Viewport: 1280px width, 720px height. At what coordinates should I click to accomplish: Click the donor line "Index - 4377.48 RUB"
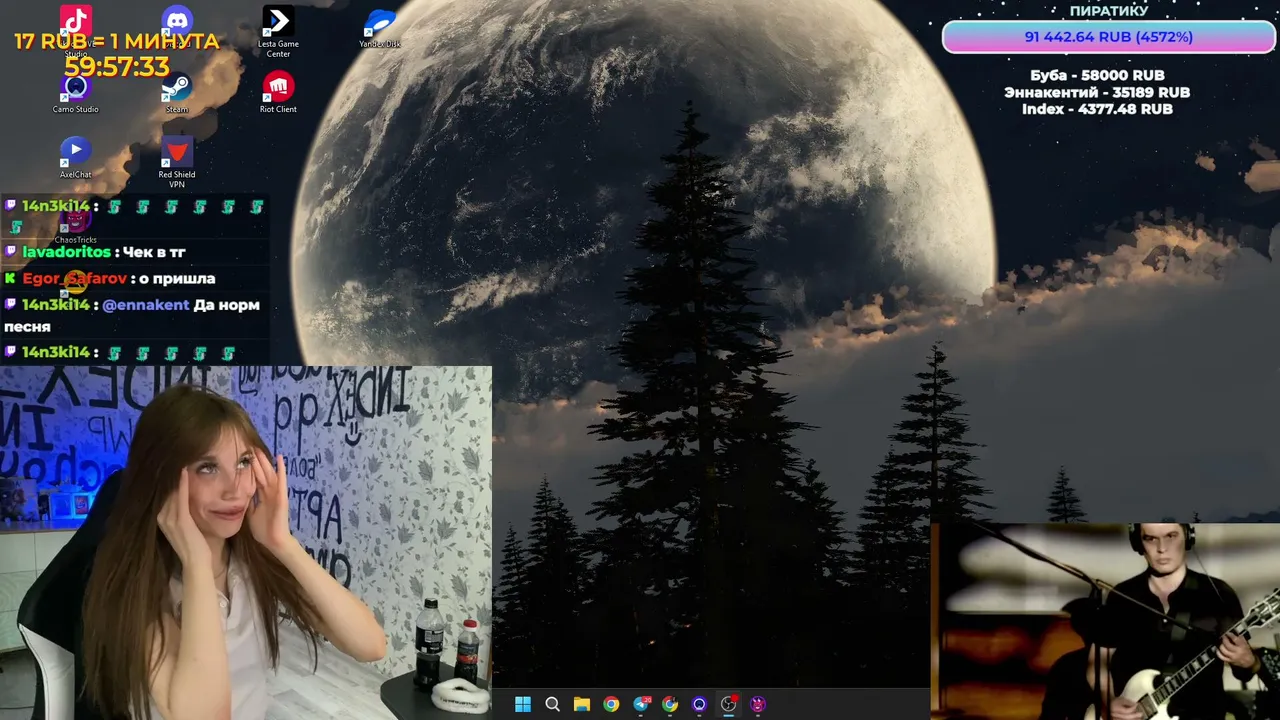click(x=1097, y=109)
